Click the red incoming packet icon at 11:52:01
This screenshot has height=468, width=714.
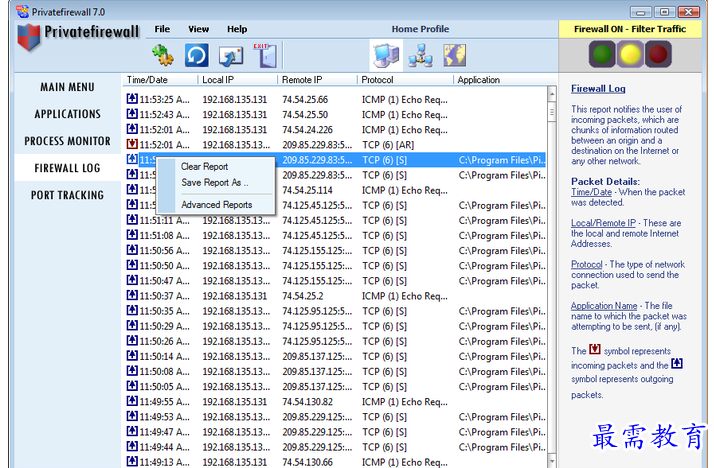pyautogui.click(x=132, y=144)
